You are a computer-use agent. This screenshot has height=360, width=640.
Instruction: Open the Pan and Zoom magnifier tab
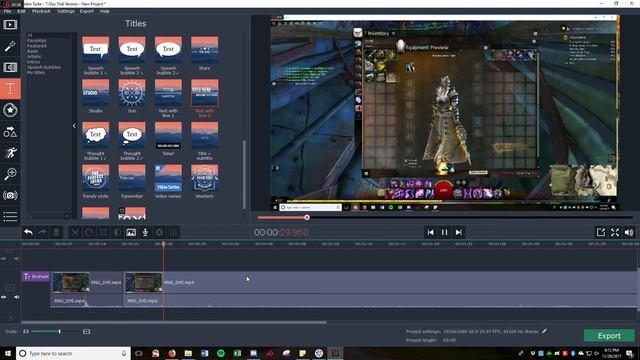point(10,174)
